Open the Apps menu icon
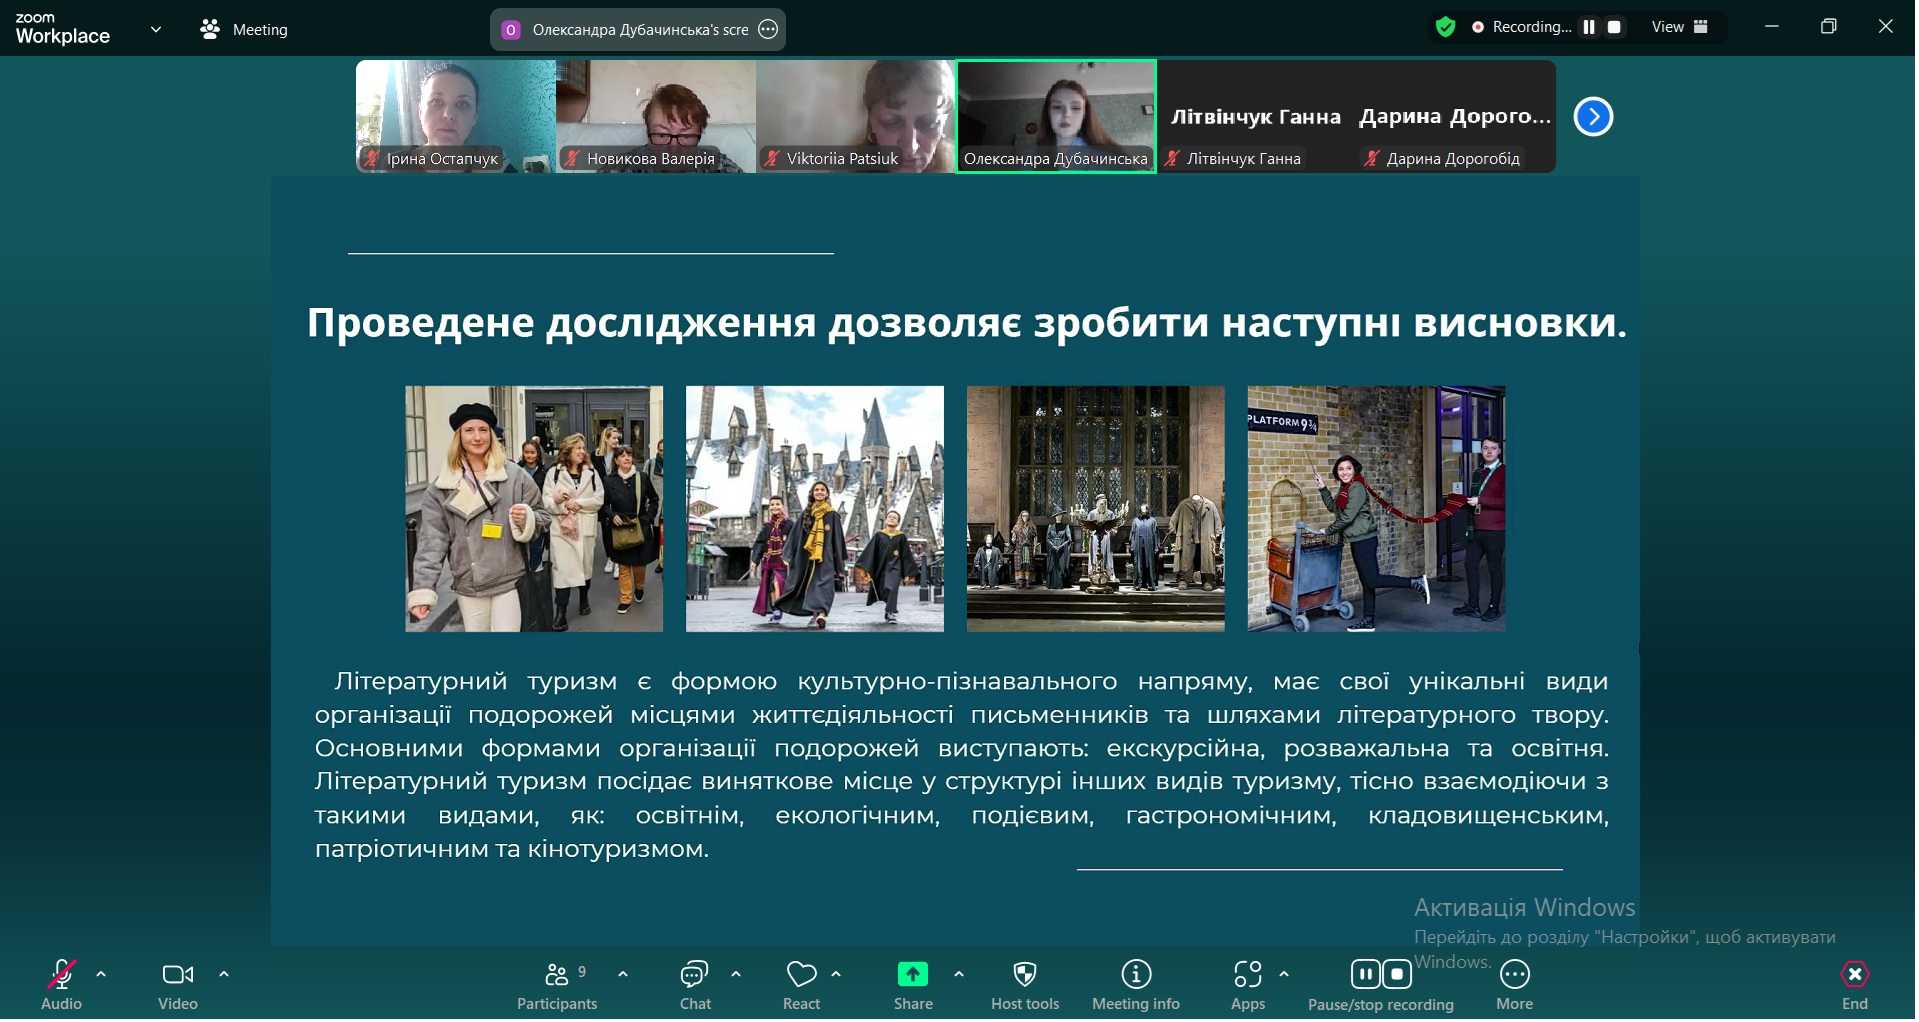The height and width of the screenshot is (1022, 1919). pyautogui.click(x=1247, y=976)
